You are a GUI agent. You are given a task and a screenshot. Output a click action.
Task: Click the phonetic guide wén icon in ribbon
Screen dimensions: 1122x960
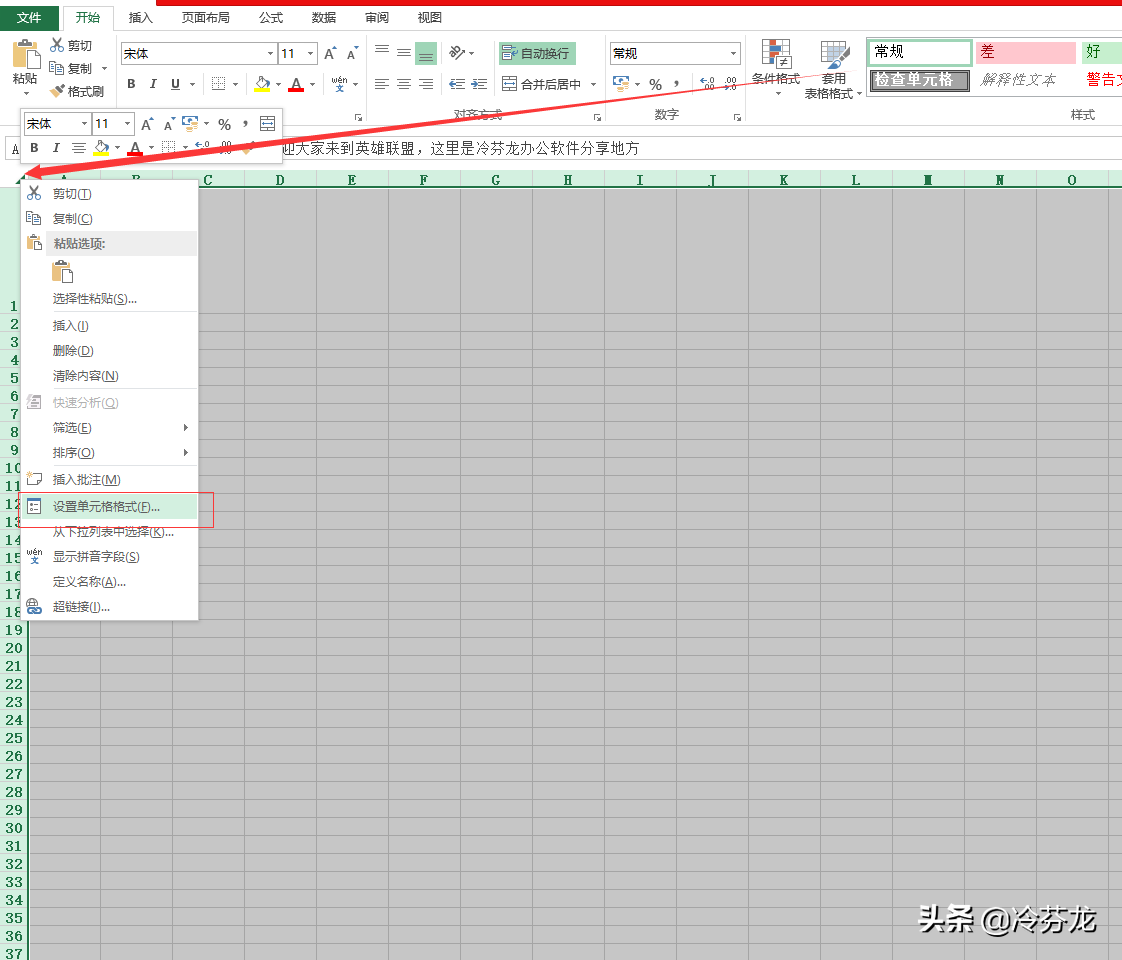[340, 84]
